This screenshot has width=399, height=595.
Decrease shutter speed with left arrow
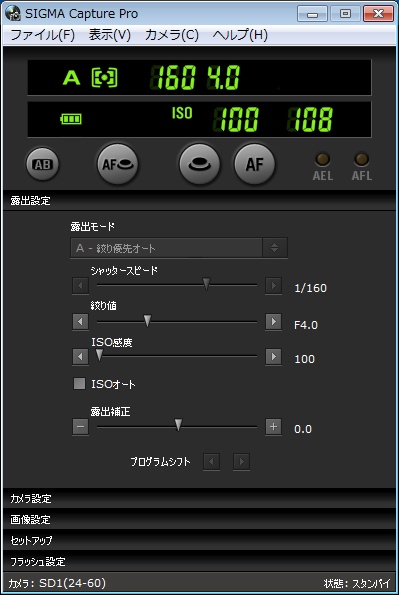point(80,285)
